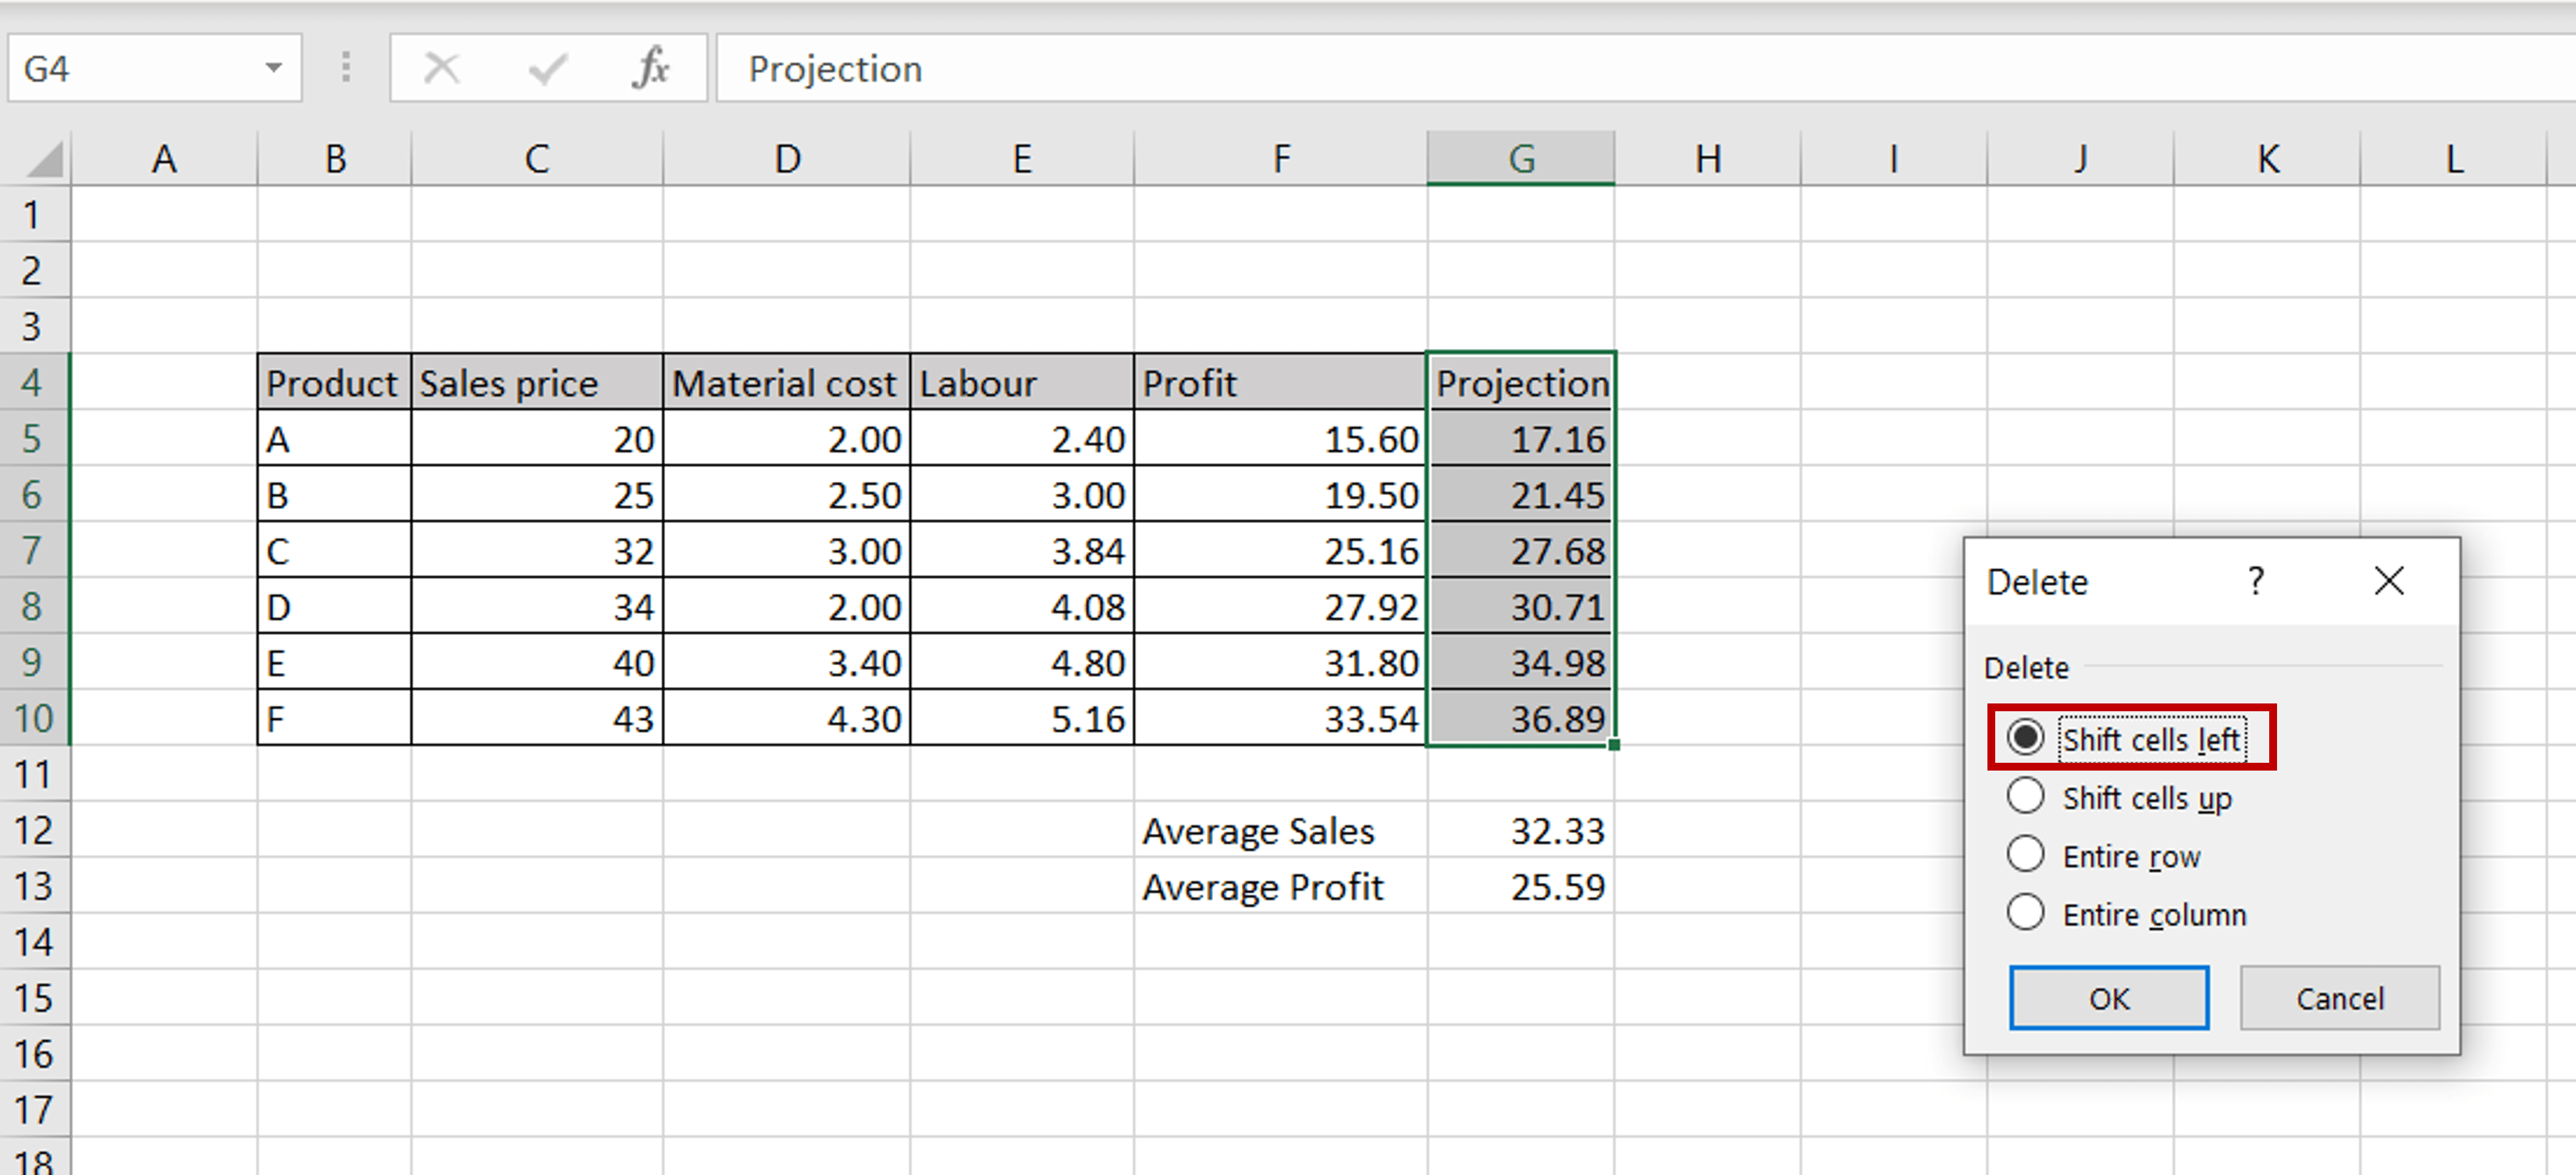2576x1175 pixels.
Task: Select the Shift cells left option
Action: coord(2027,738)
